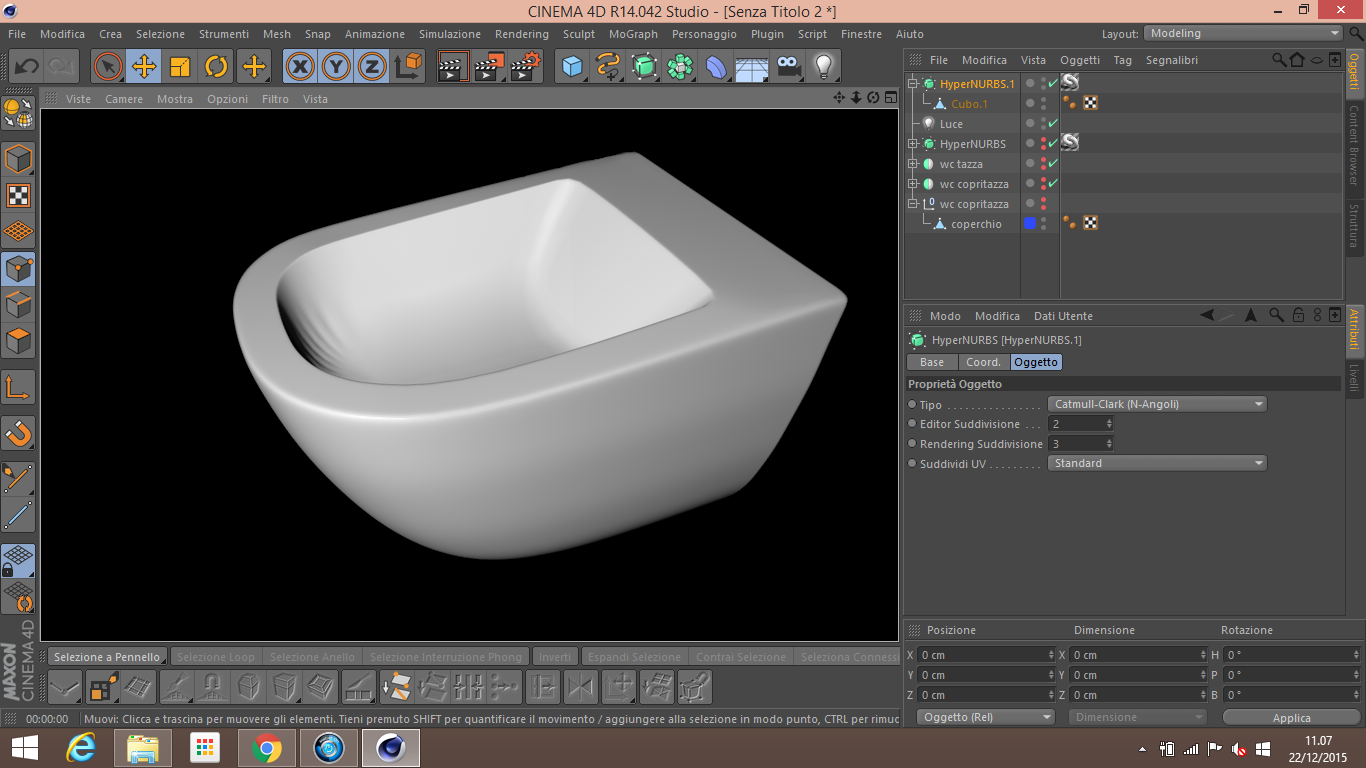Image resolution: width=1366 pixels, height=768 pixels.
Task: Click the Selezione a Pennello button
Action: click(x=107, y=657)
